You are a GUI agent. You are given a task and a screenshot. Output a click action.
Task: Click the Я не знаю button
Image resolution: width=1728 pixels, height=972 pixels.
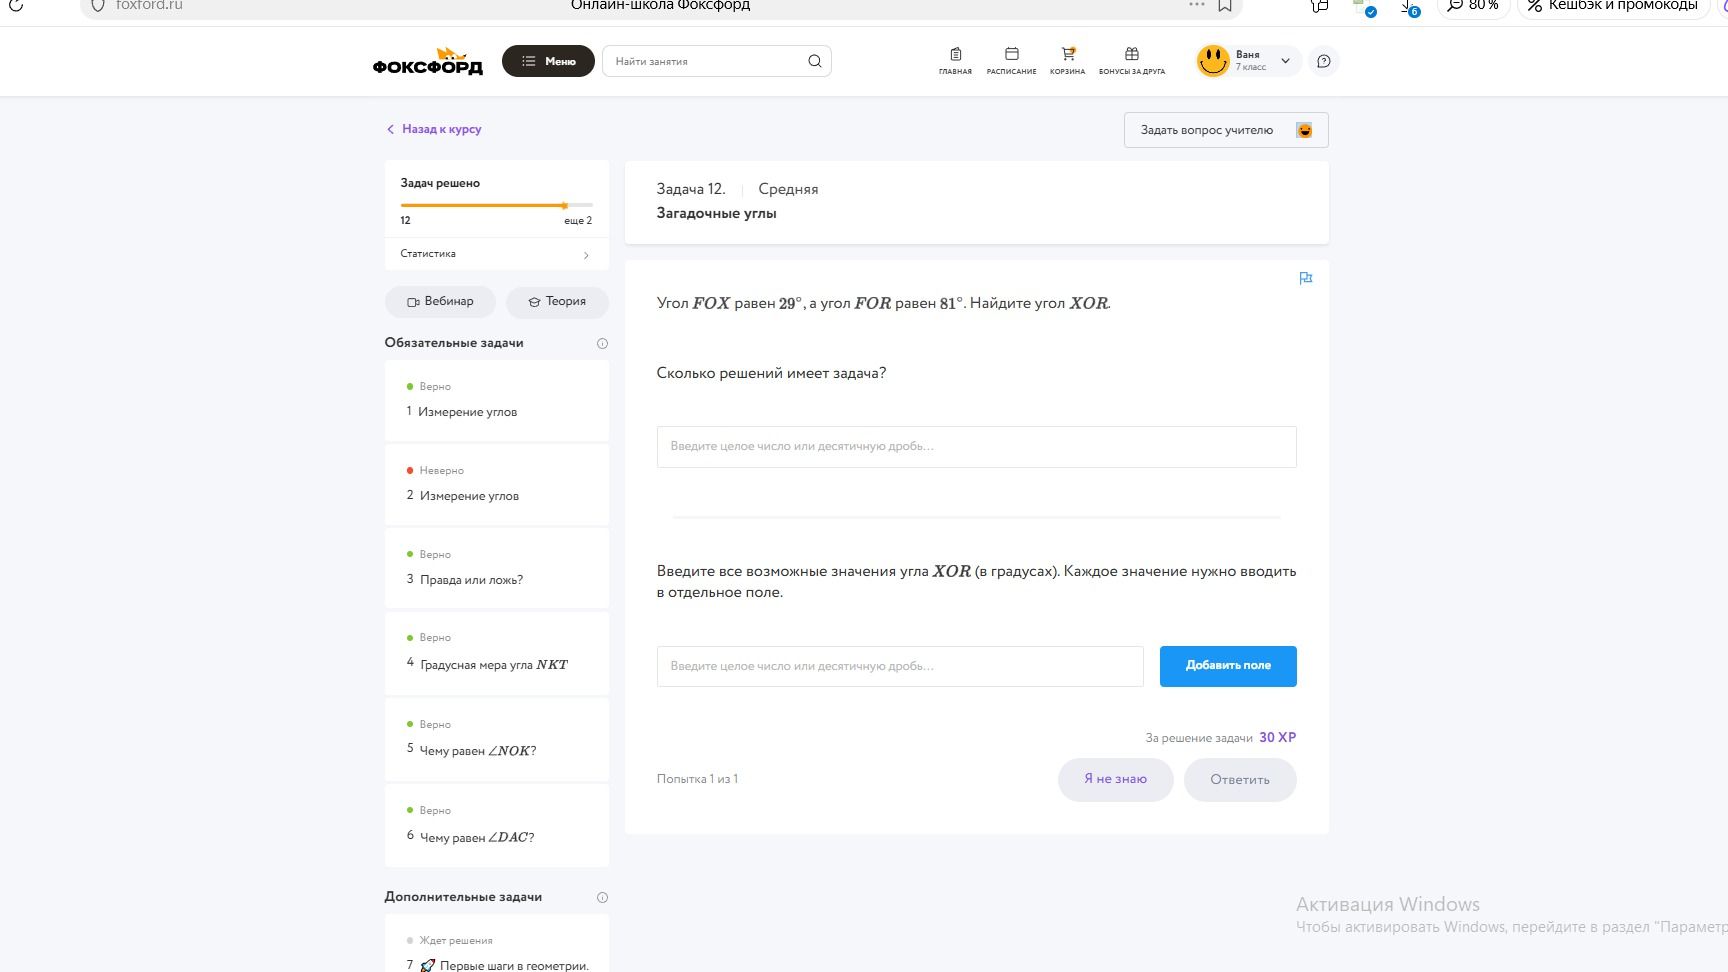point(1115,780)
